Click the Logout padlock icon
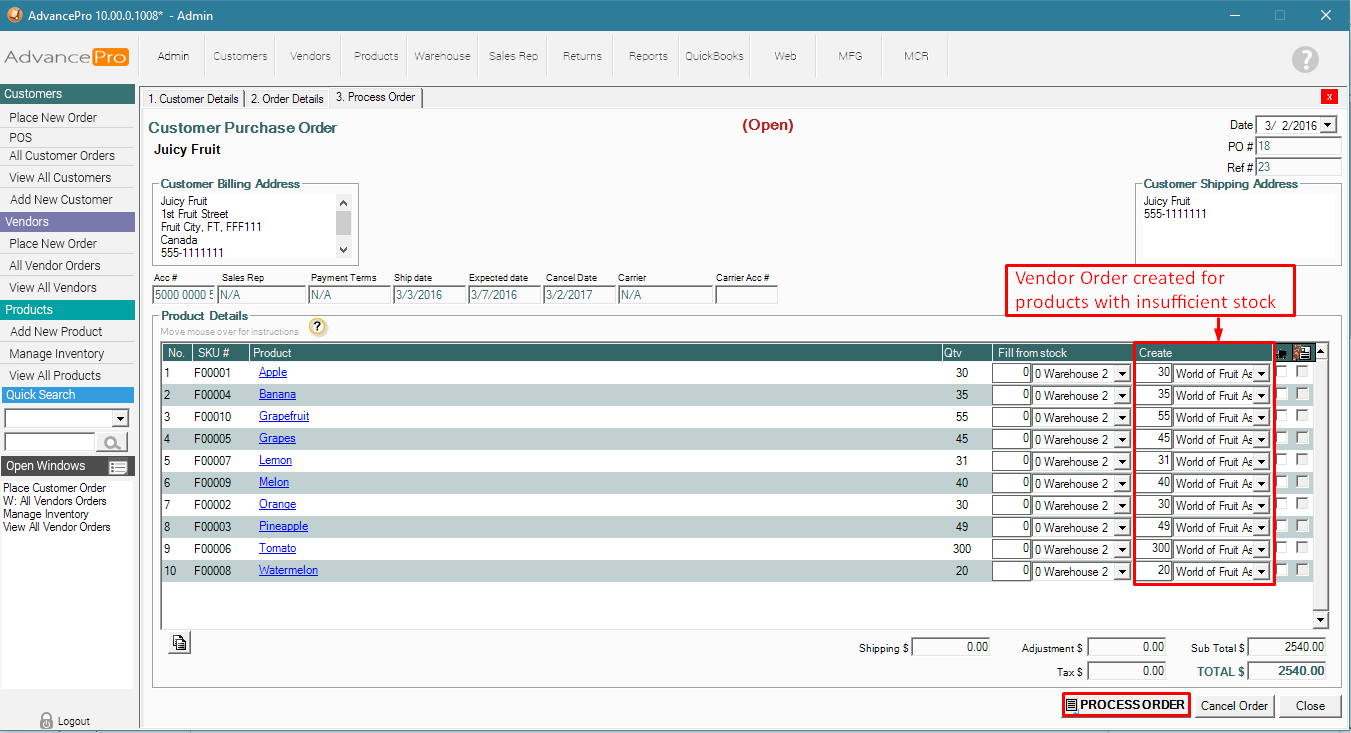Viewport: 1351px width, 733px height. [46, 720]
